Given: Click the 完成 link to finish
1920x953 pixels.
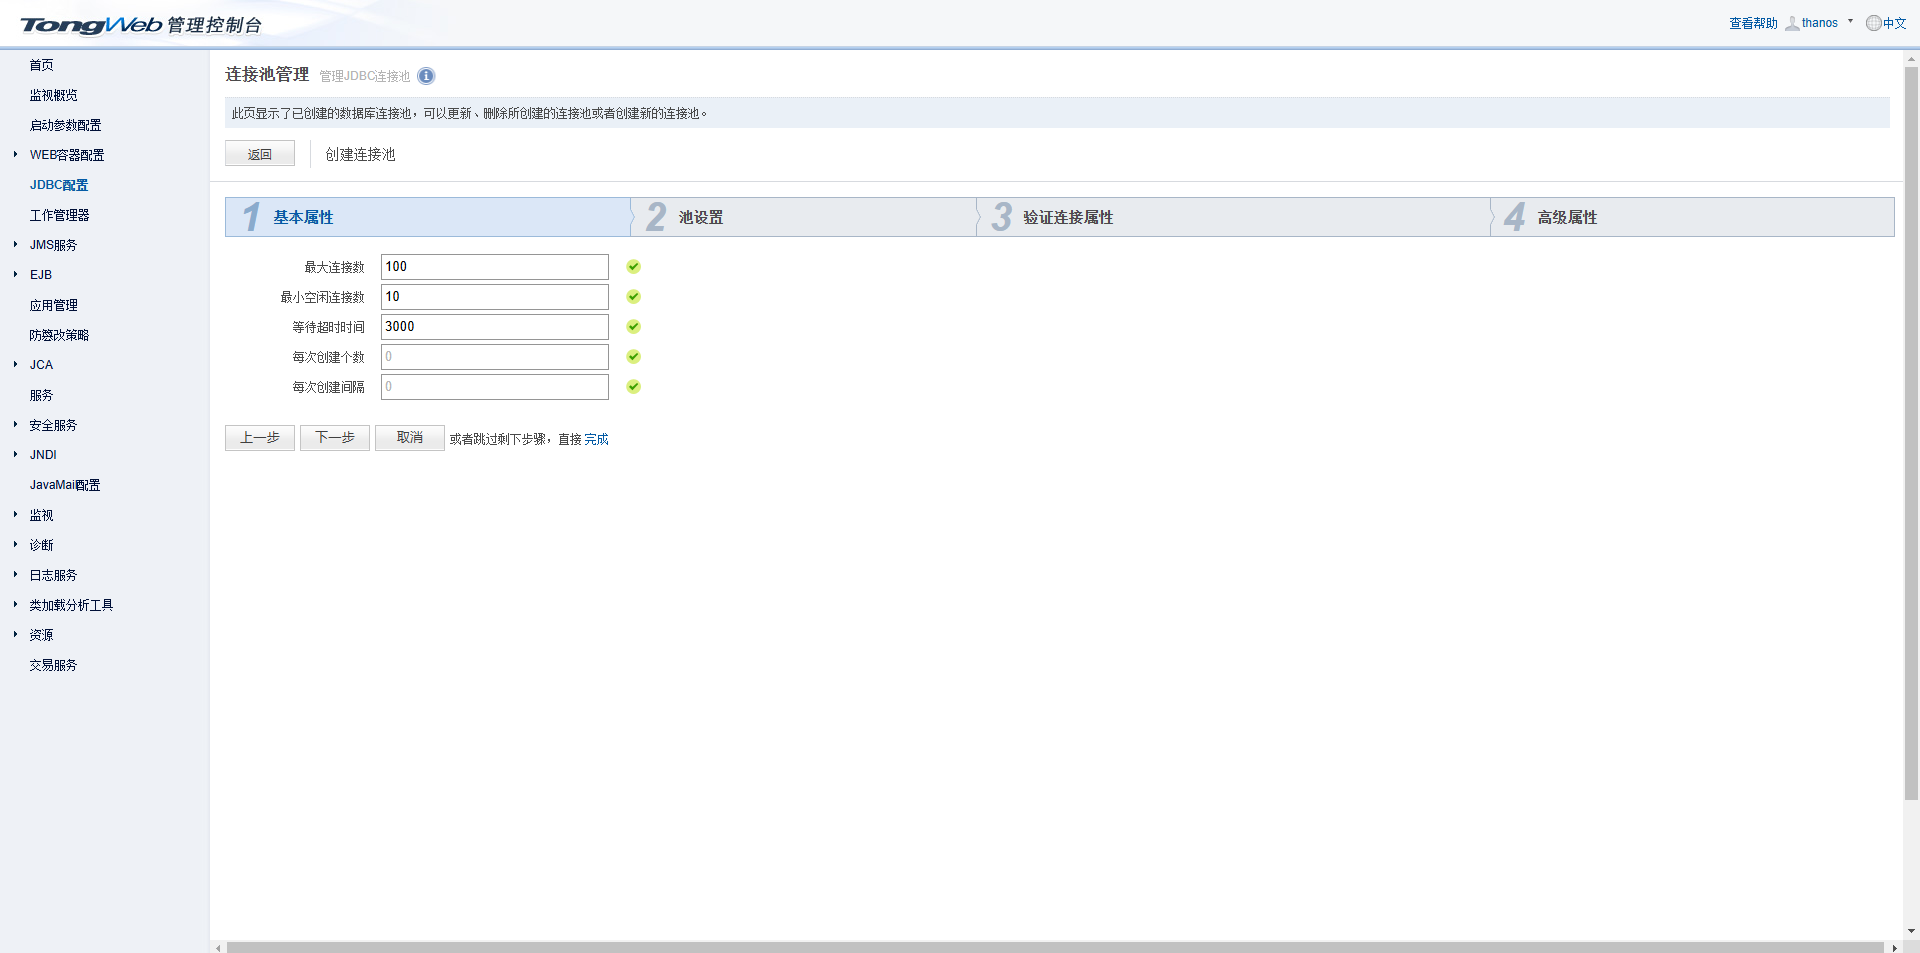Looking at the screenshot, I should pos(597,439).
